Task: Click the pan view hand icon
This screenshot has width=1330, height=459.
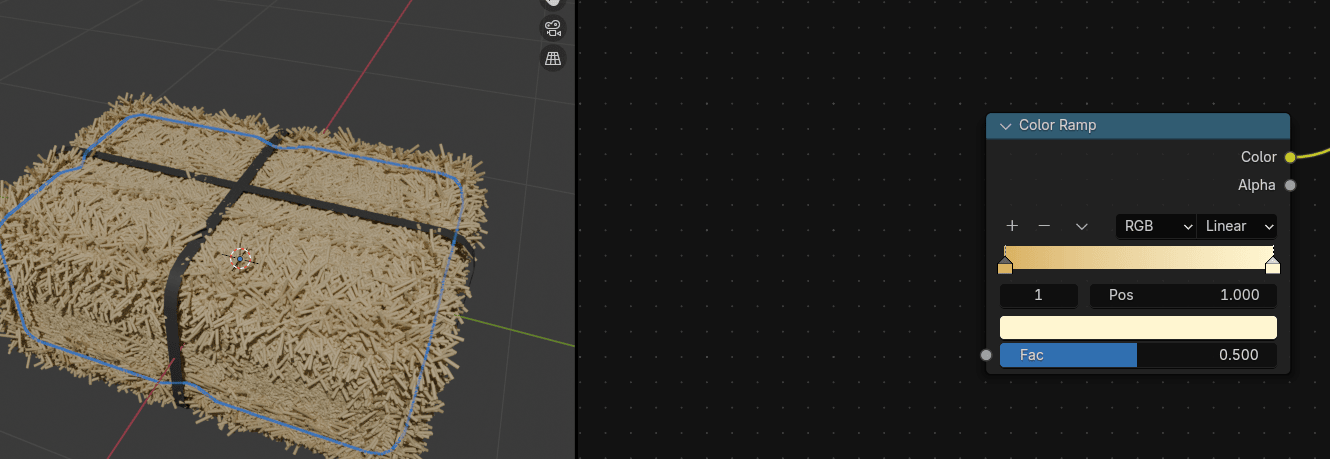Action: 552,4
